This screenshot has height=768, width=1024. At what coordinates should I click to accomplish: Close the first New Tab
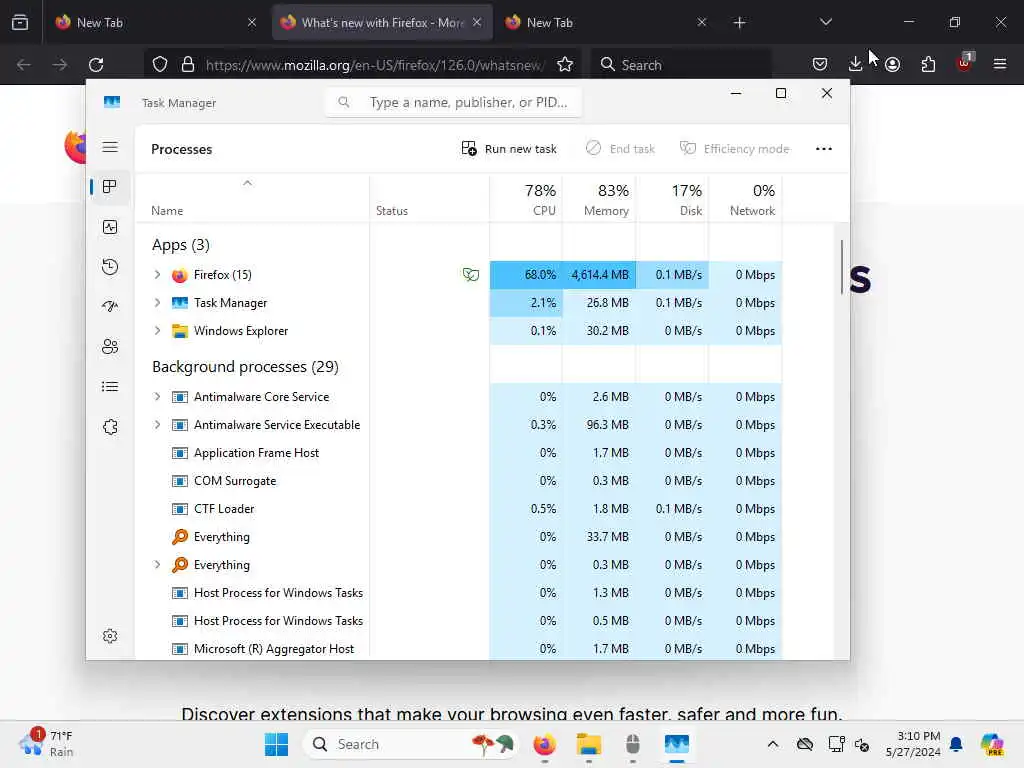[252, 22]
